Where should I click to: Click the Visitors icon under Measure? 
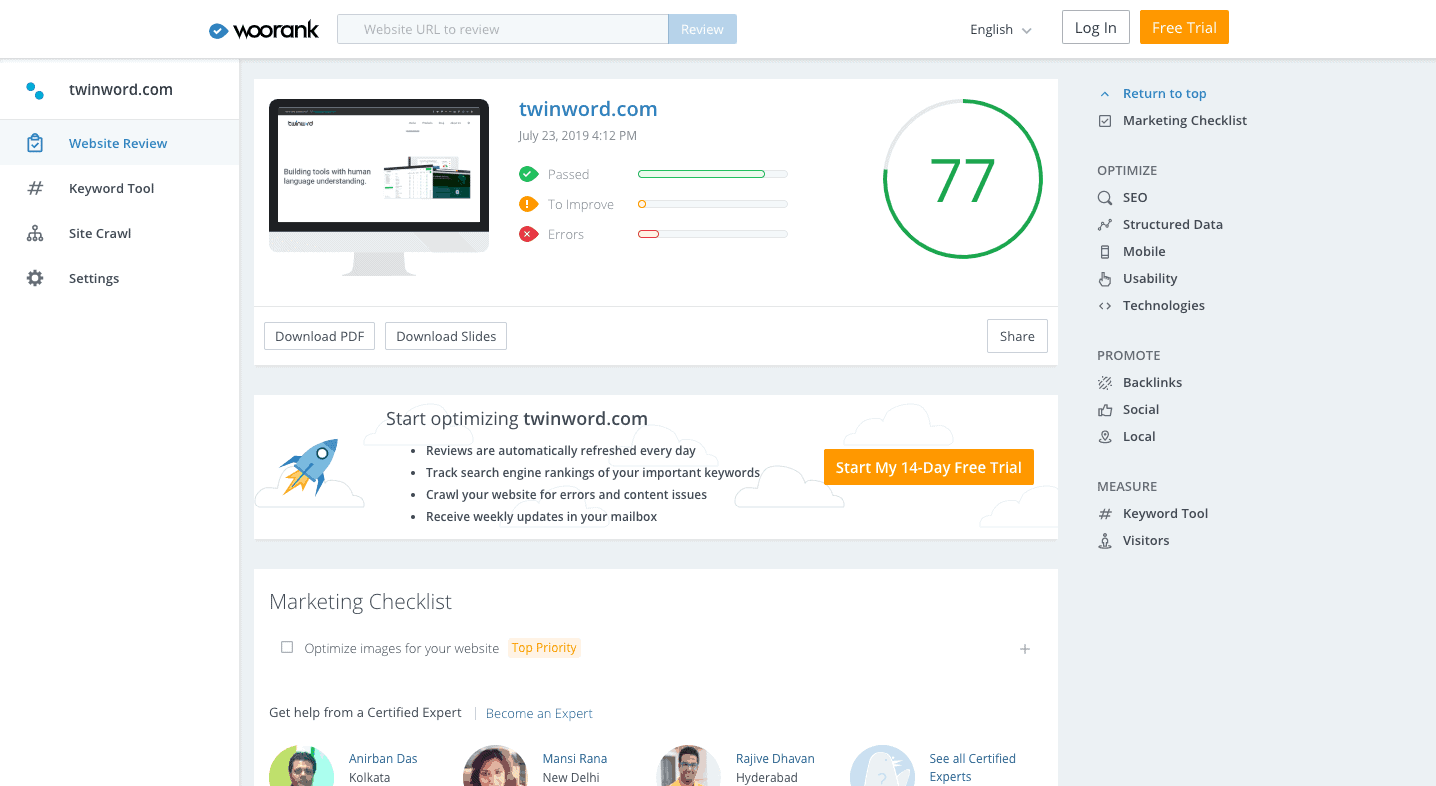pyautogui.click(x=1105, y=541)
